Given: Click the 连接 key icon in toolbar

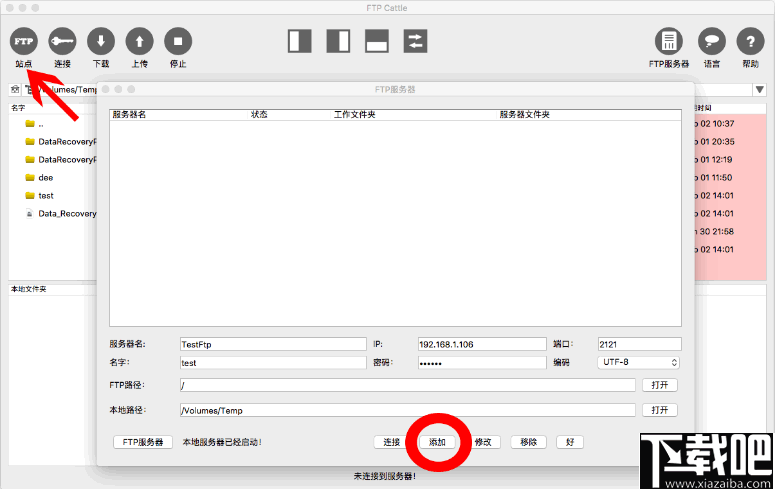Looking at the screenshot, I should tap(62, 41).
